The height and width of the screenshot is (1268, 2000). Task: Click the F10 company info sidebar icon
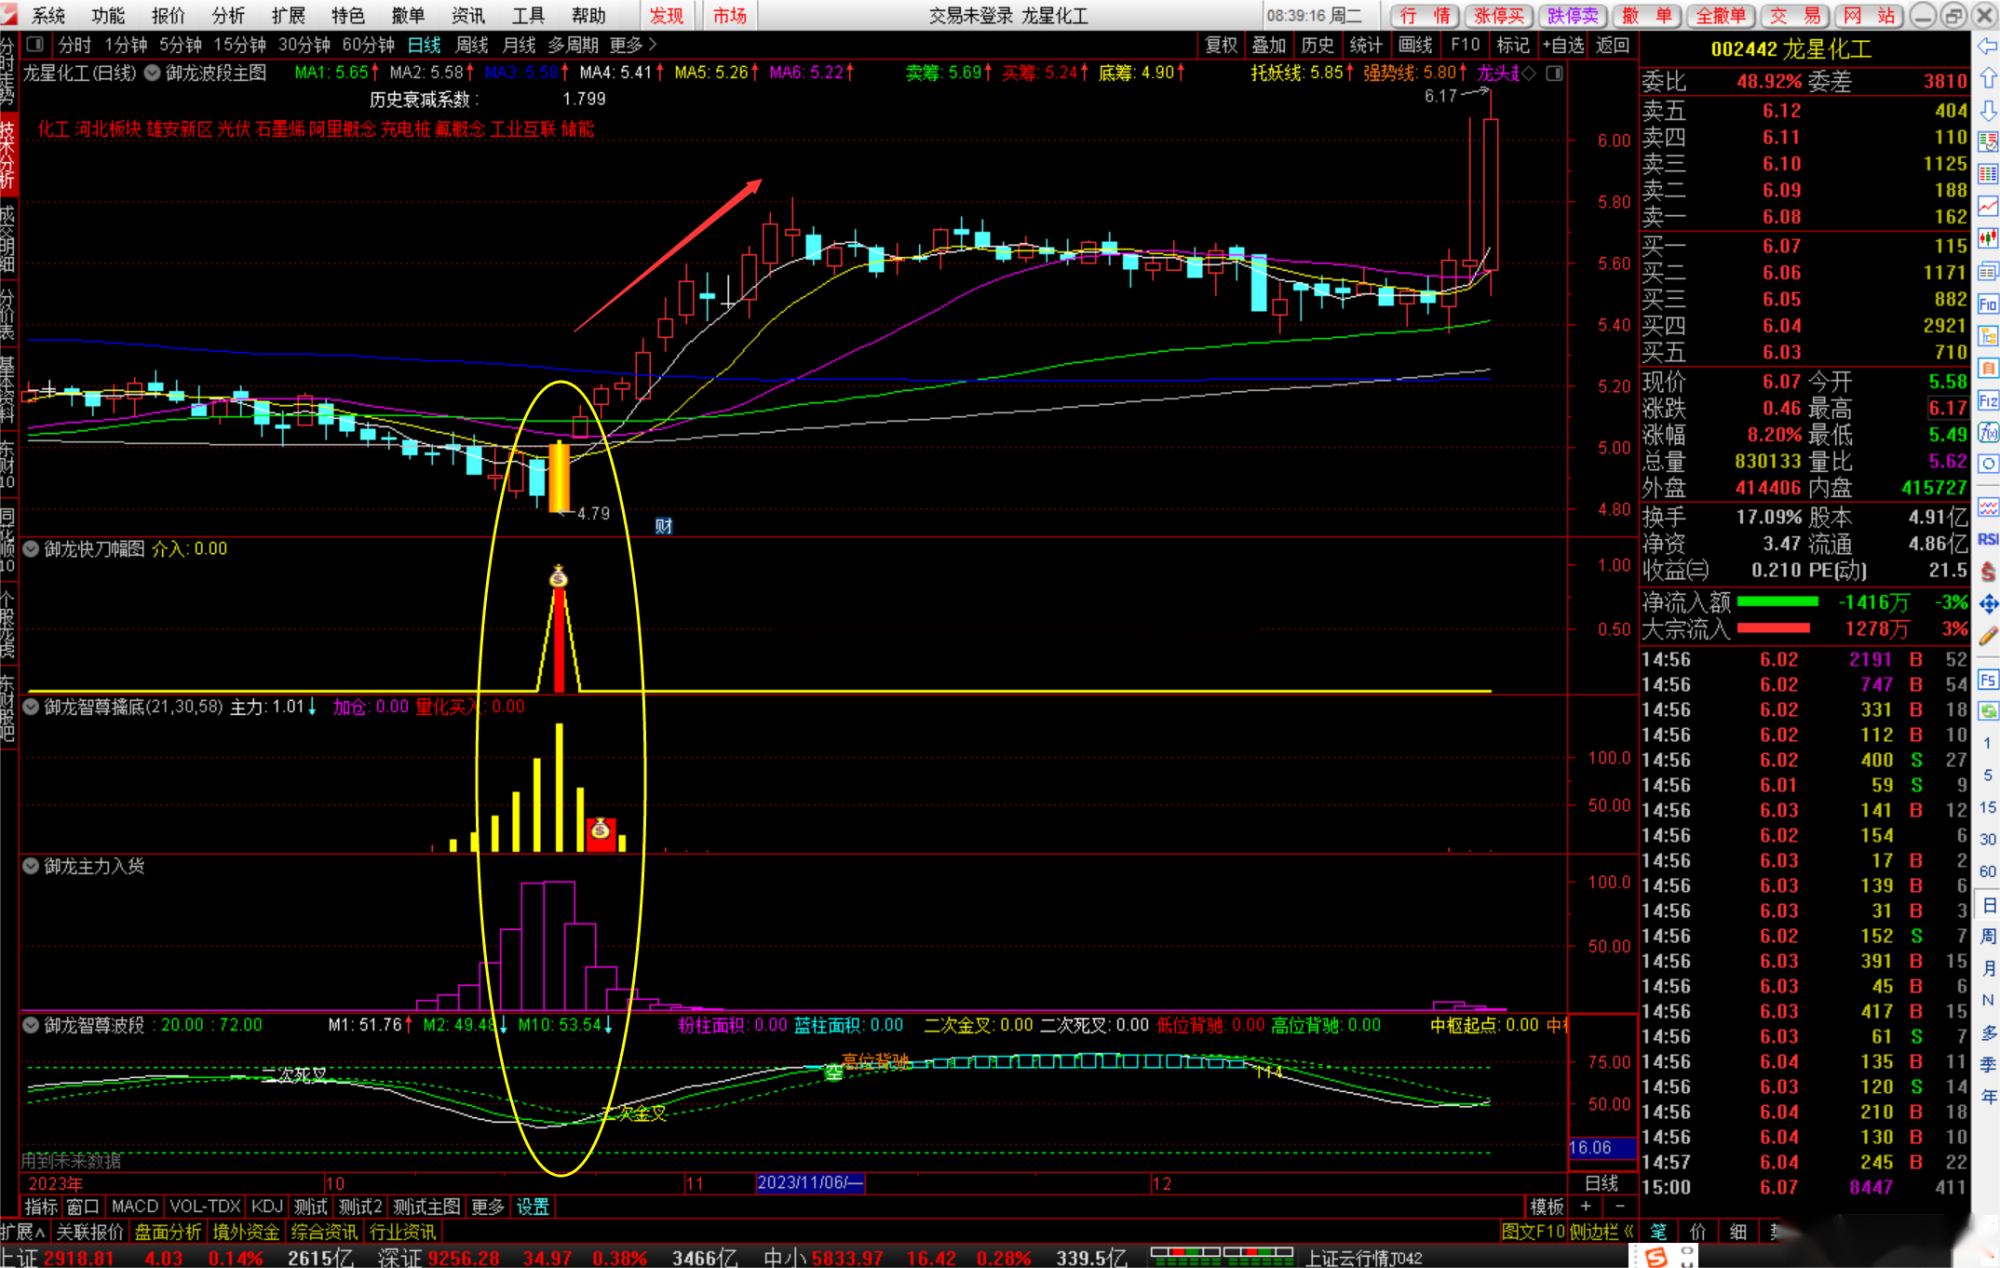click(1988, 303)
